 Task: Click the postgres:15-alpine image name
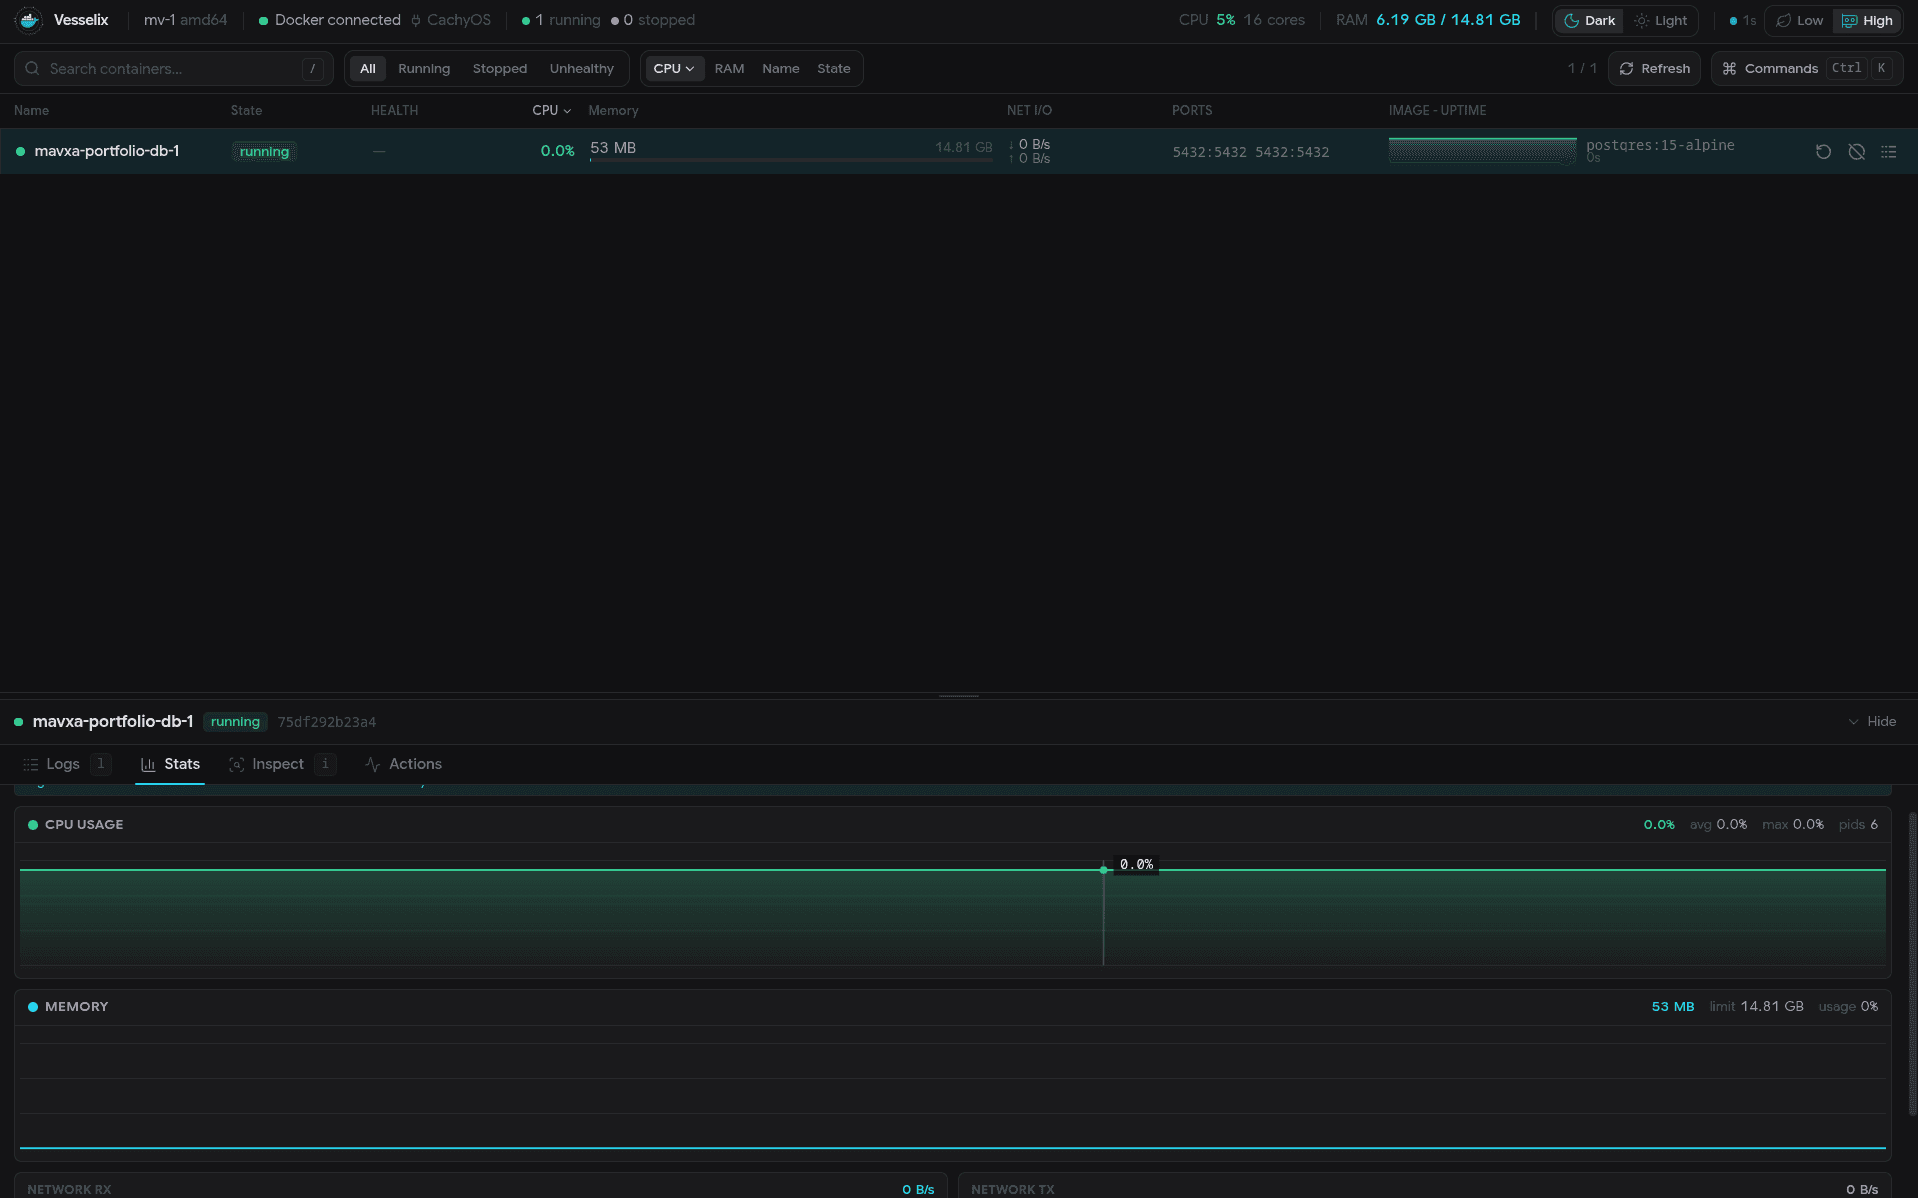[x=1660, y=145]
